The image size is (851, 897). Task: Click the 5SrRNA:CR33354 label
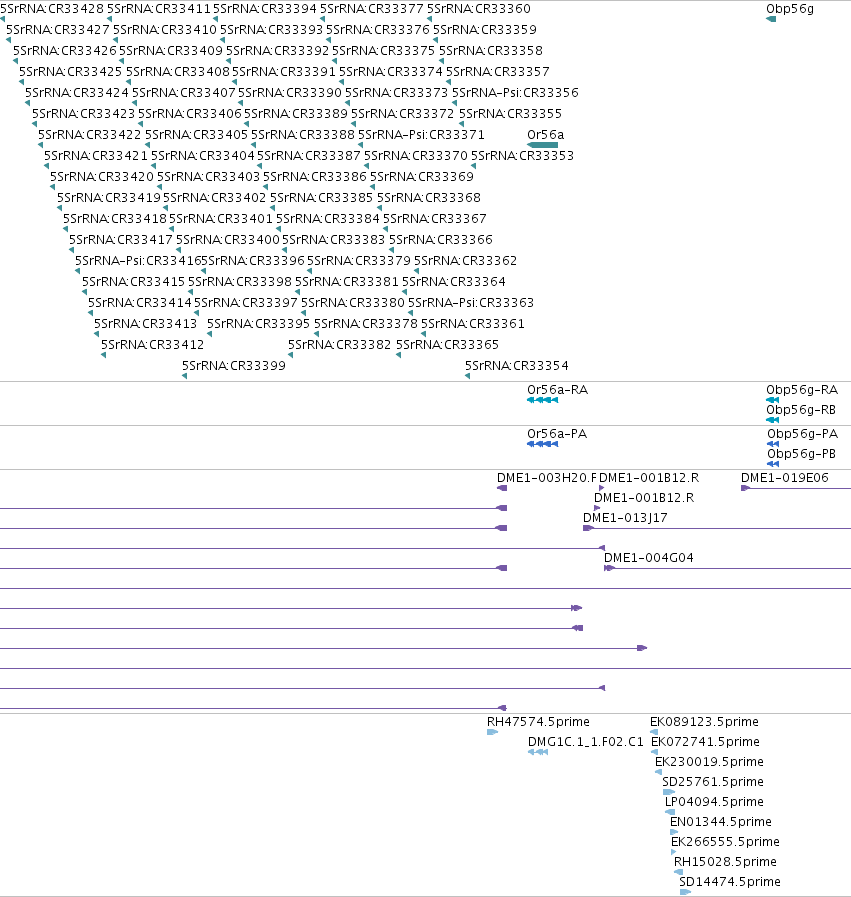point(516,366)
